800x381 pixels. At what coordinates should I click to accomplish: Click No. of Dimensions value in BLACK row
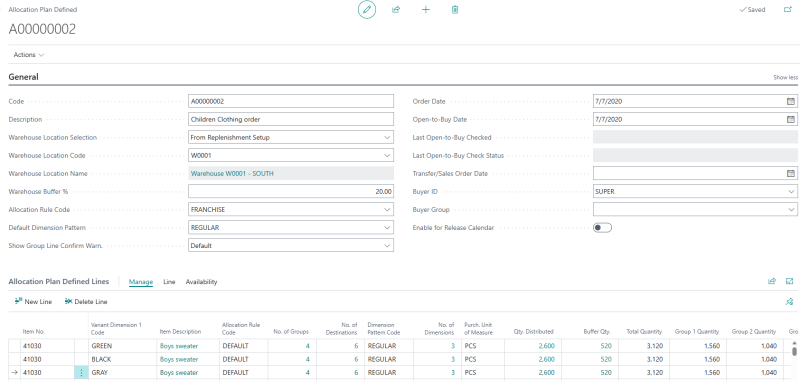(453, 359)
